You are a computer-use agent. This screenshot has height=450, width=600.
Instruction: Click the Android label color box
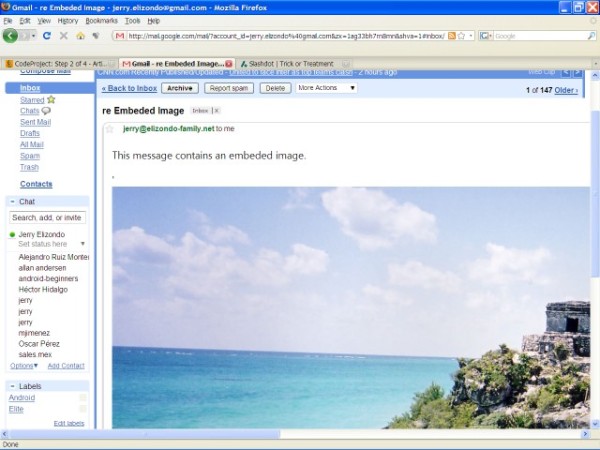point(83,398)
